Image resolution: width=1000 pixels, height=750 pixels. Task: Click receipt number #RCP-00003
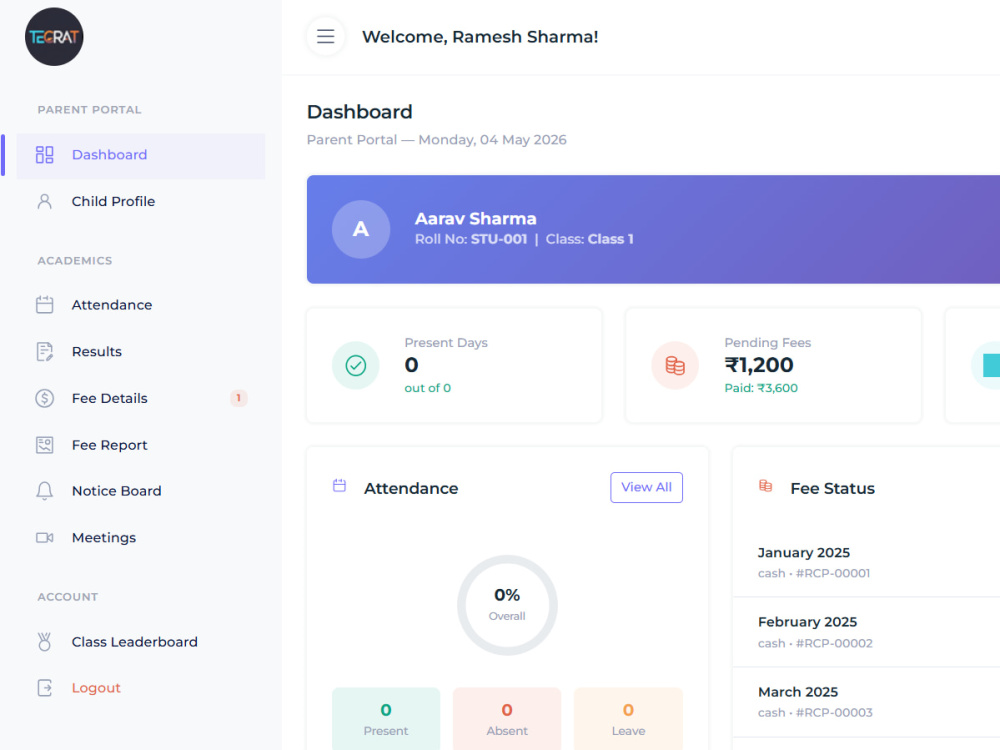click(834, 713)
